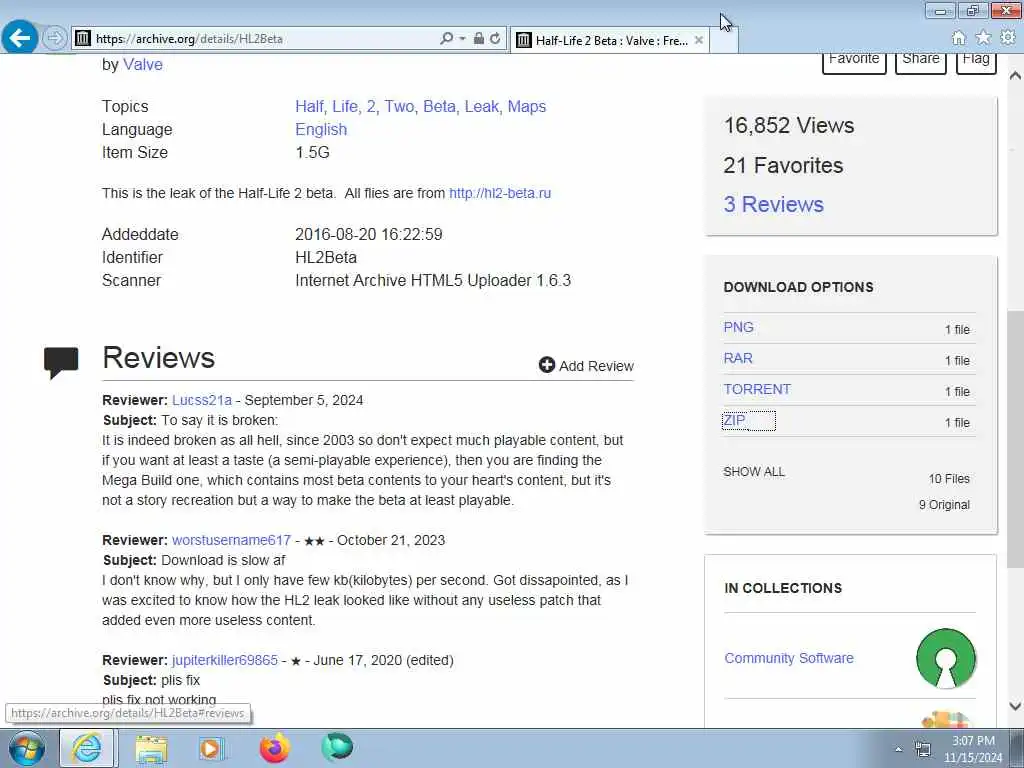Click the green circular app taskbar icon
The width and height of the screenshot is (1024, 768).
[x=337, y=748]
